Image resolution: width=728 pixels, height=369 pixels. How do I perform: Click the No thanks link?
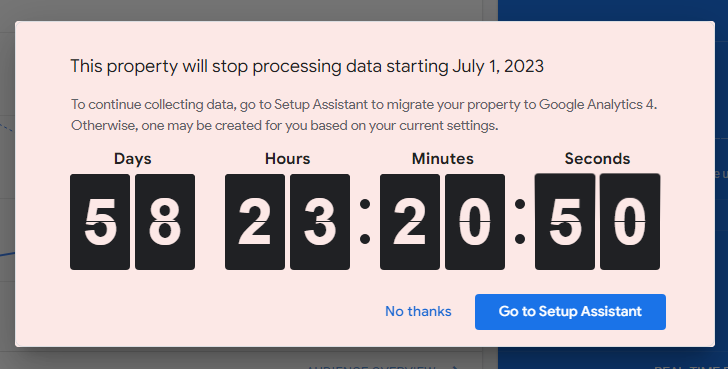[418, 311]
